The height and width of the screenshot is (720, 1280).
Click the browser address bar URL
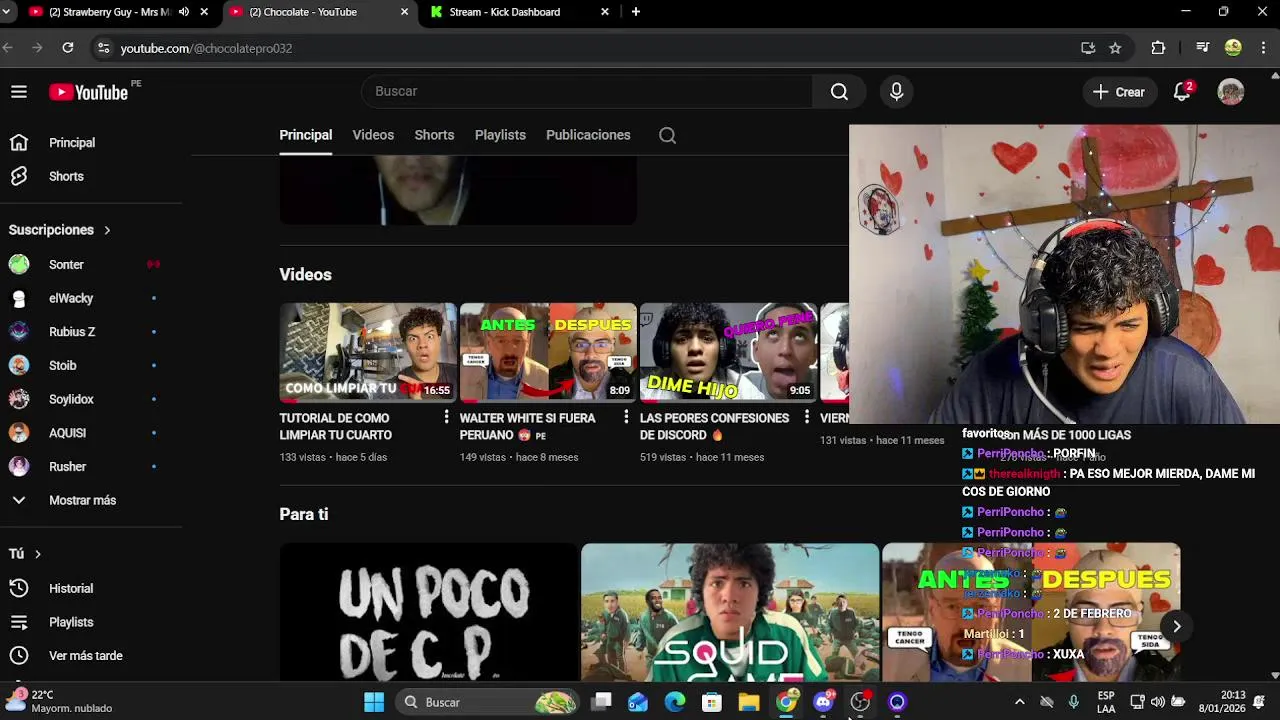206,48
